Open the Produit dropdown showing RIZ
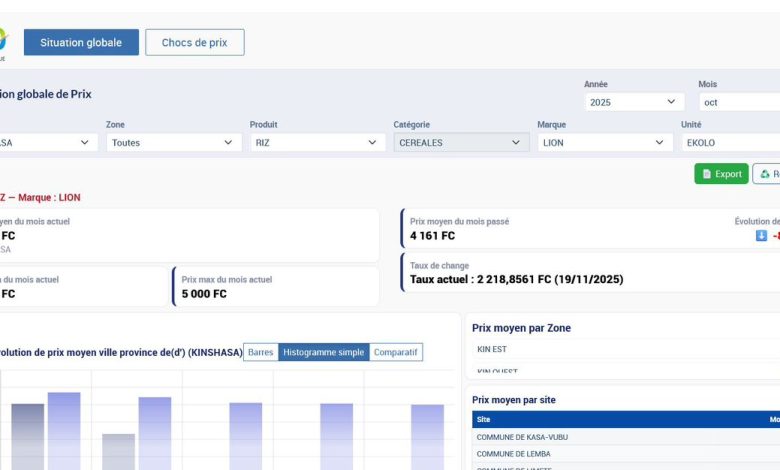Image resolution: width=780 pixels, height=470 pixels. coord(317,143)
